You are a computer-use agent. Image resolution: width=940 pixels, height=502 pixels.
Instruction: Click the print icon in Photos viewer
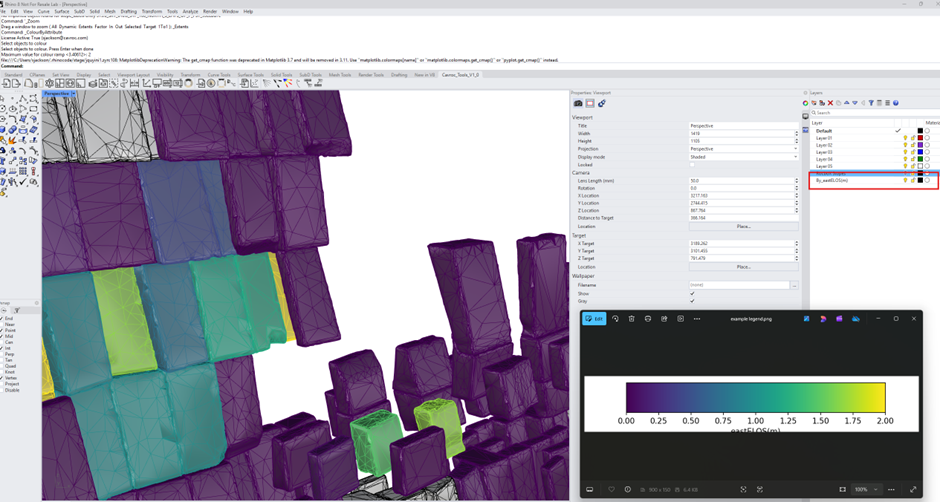point(647,318)
